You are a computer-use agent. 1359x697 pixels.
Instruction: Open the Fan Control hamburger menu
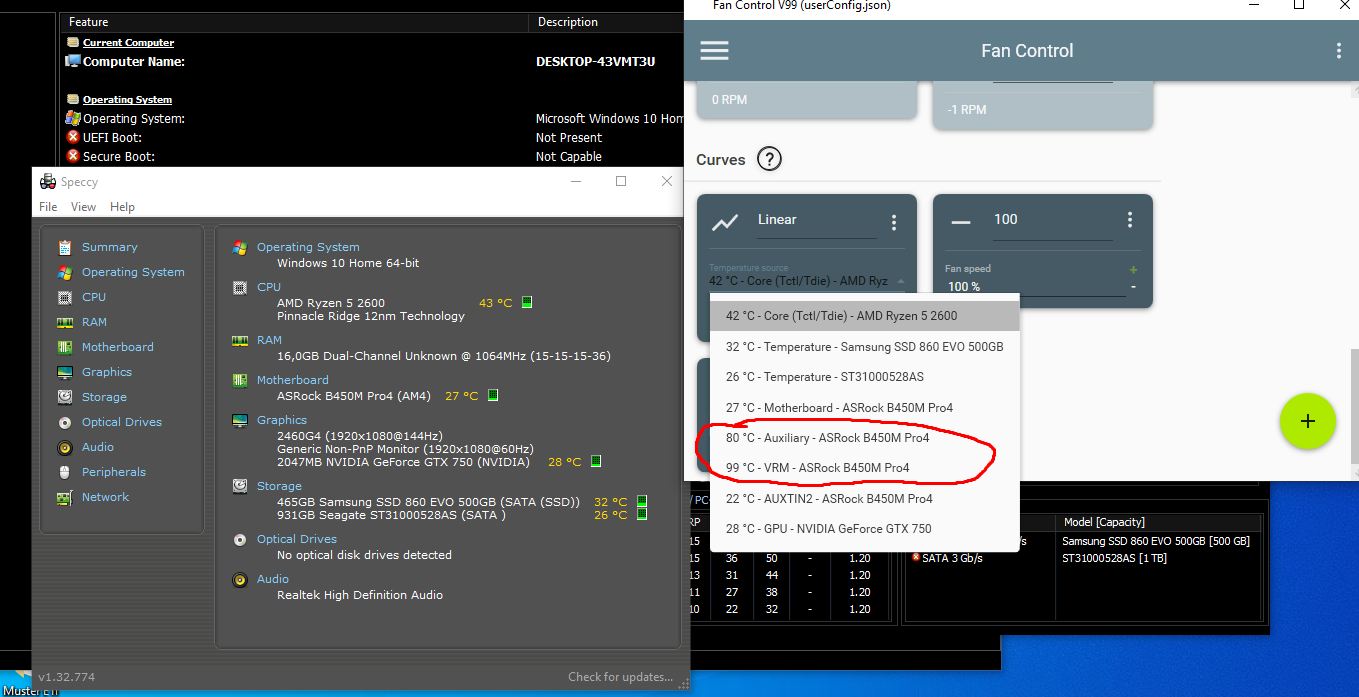coord(714,51)
